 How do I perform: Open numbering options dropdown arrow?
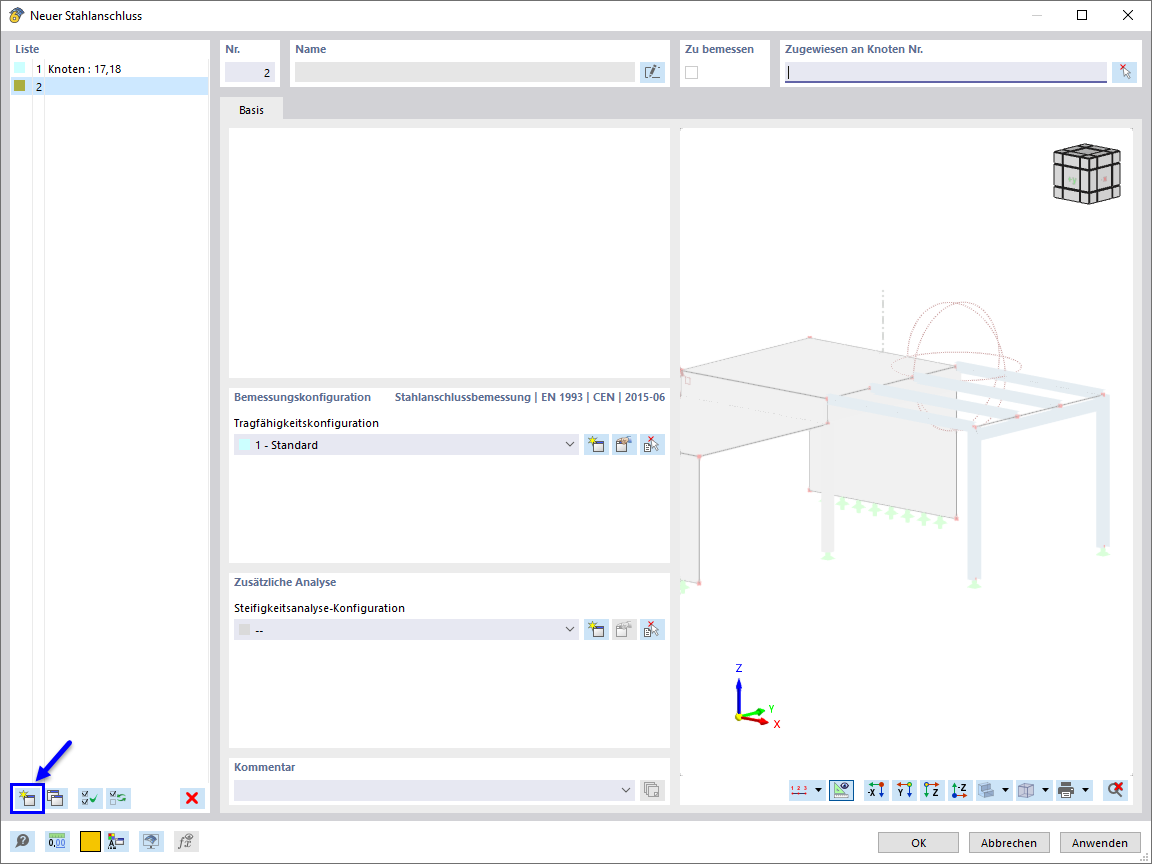point(818,790)
